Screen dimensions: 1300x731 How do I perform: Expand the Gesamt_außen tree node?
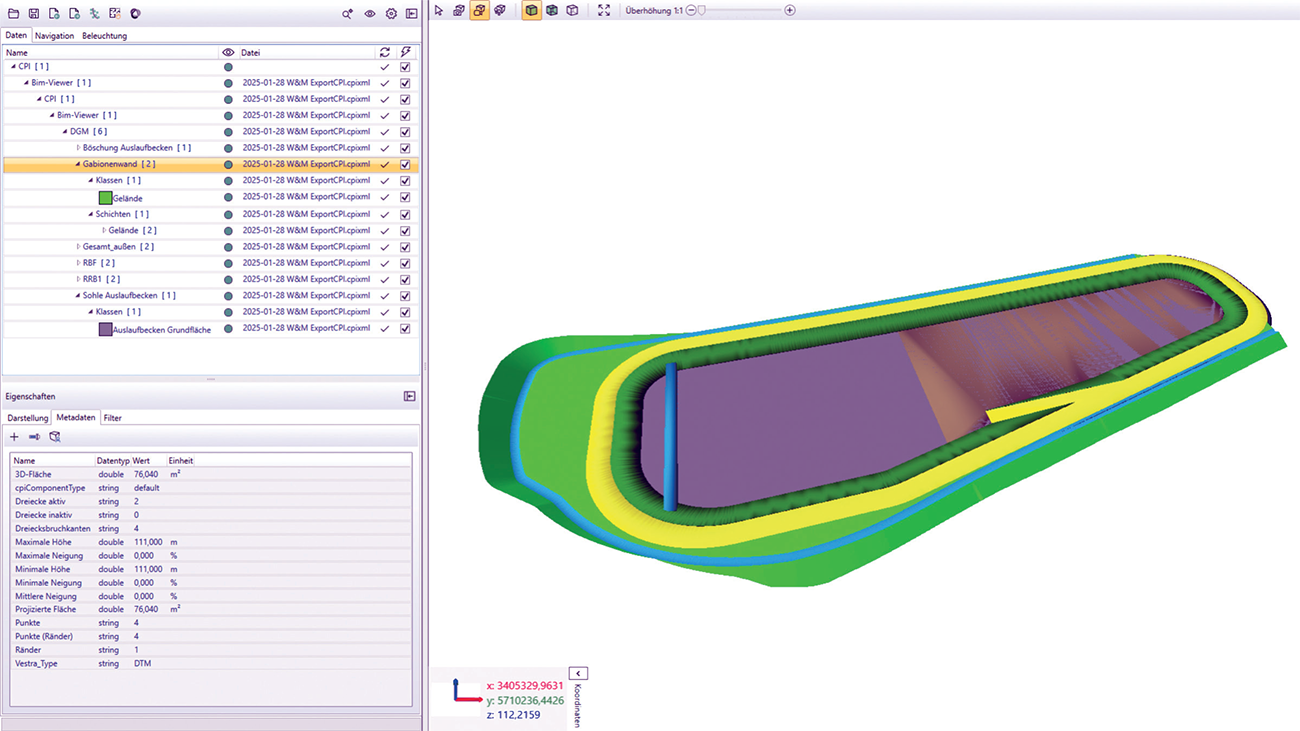click(79, 247)
